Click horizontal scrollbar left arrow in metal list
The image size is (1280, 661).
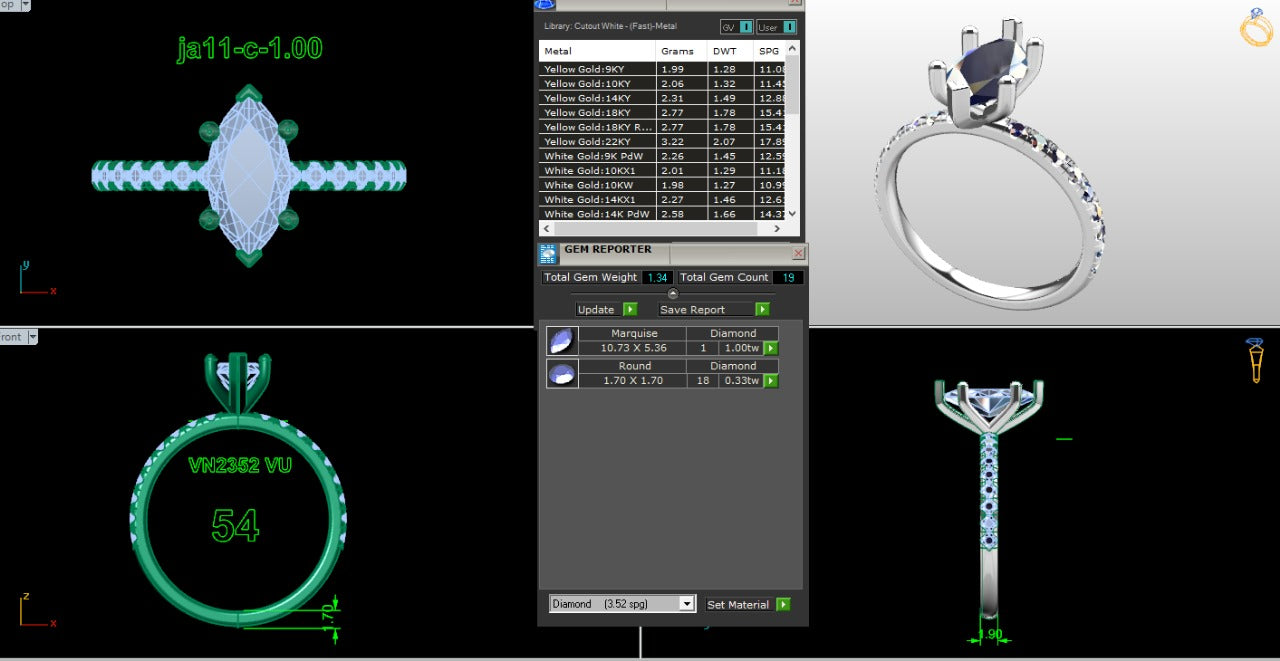tap(546, 229)
